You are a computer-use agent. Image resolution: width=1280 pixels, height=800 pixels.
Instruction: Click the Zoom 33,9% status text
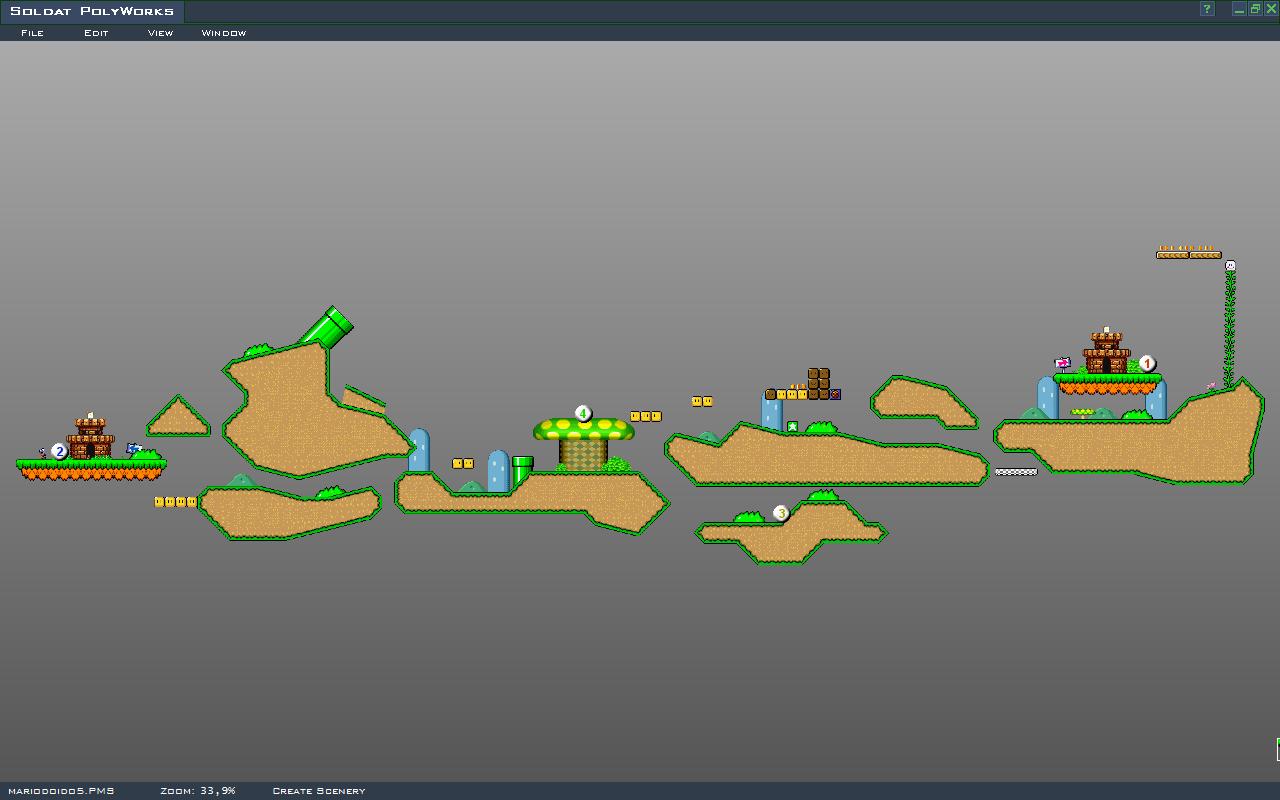tap(197, 791)
